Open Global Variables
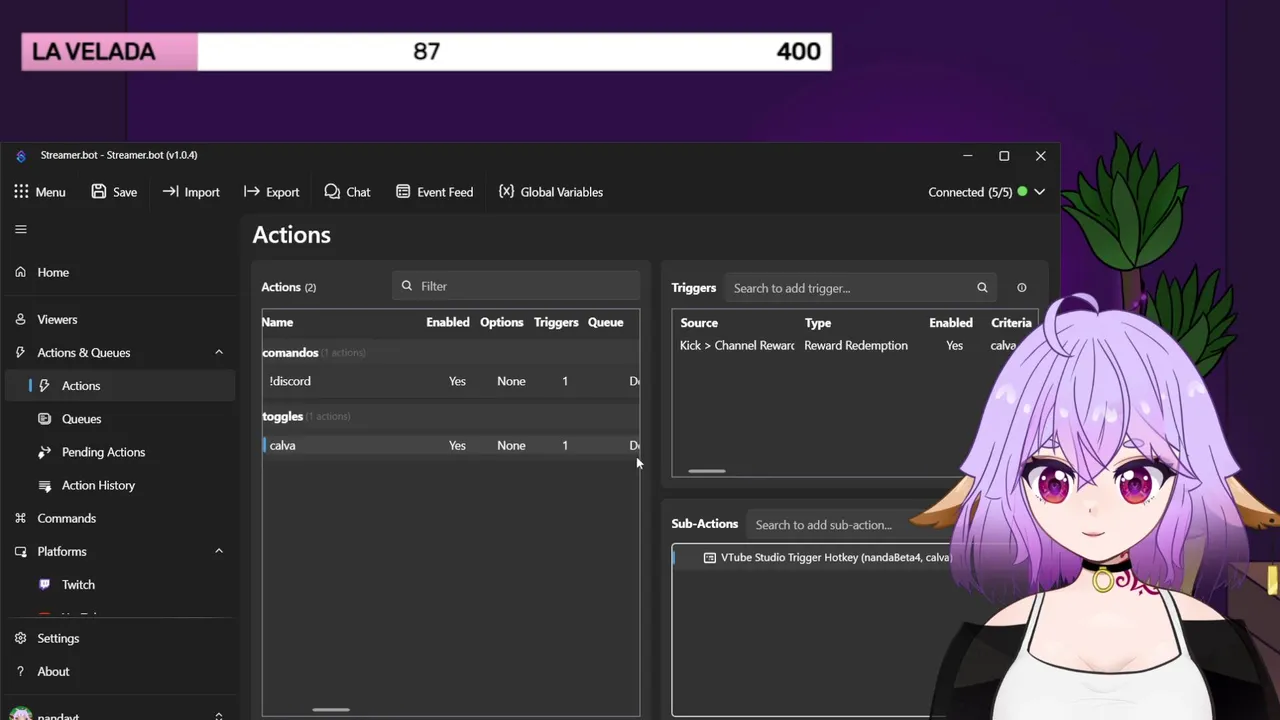Viewport: 1280px width, 720px height. click(551, 192)
